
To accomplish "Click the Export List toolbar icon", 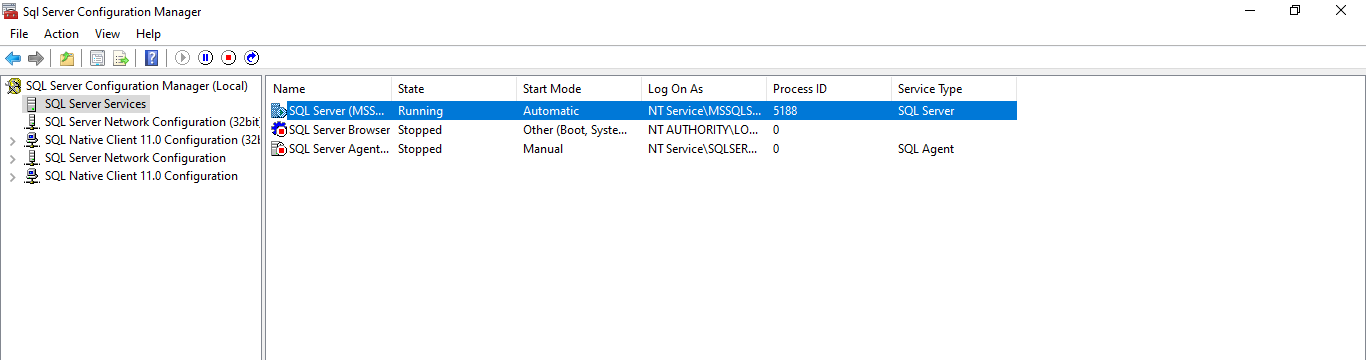I will [121, 58].
